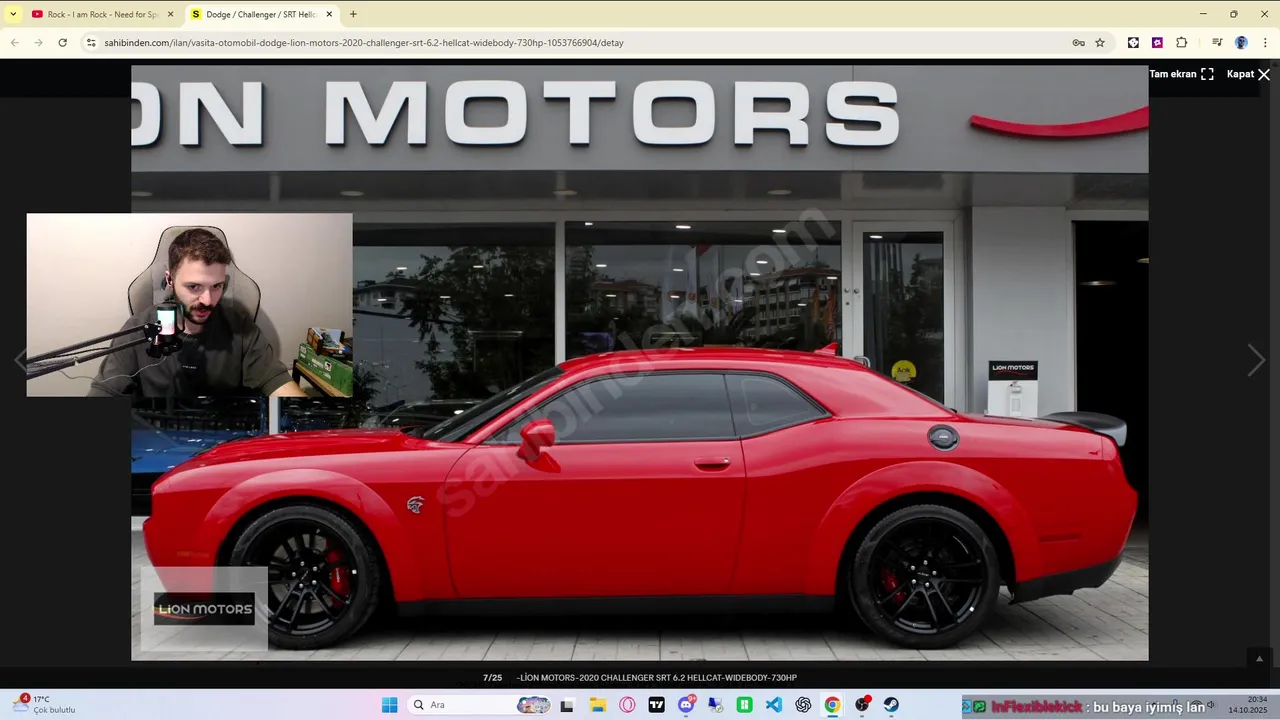Go to the next photo arrow

pos(1256,360)
